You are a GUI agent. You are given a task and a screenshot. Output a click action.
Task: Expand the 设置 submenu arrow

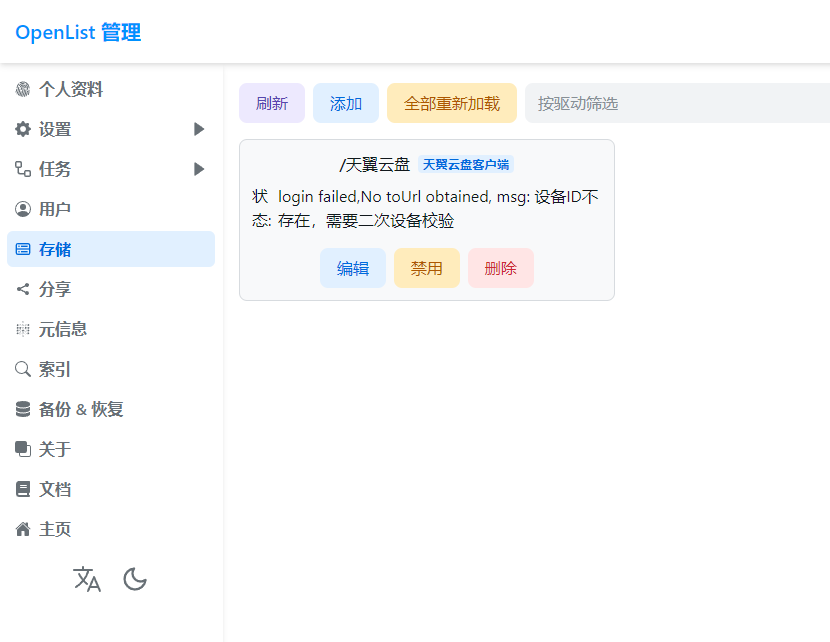click(x=199, y=129)
